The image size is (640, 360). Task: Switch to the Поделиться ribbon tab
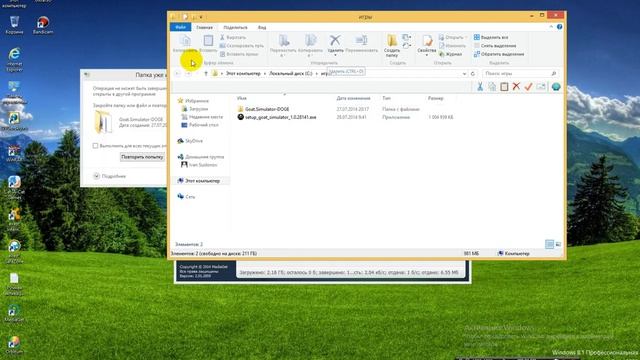pyautogui.click(x=236, y=27)
